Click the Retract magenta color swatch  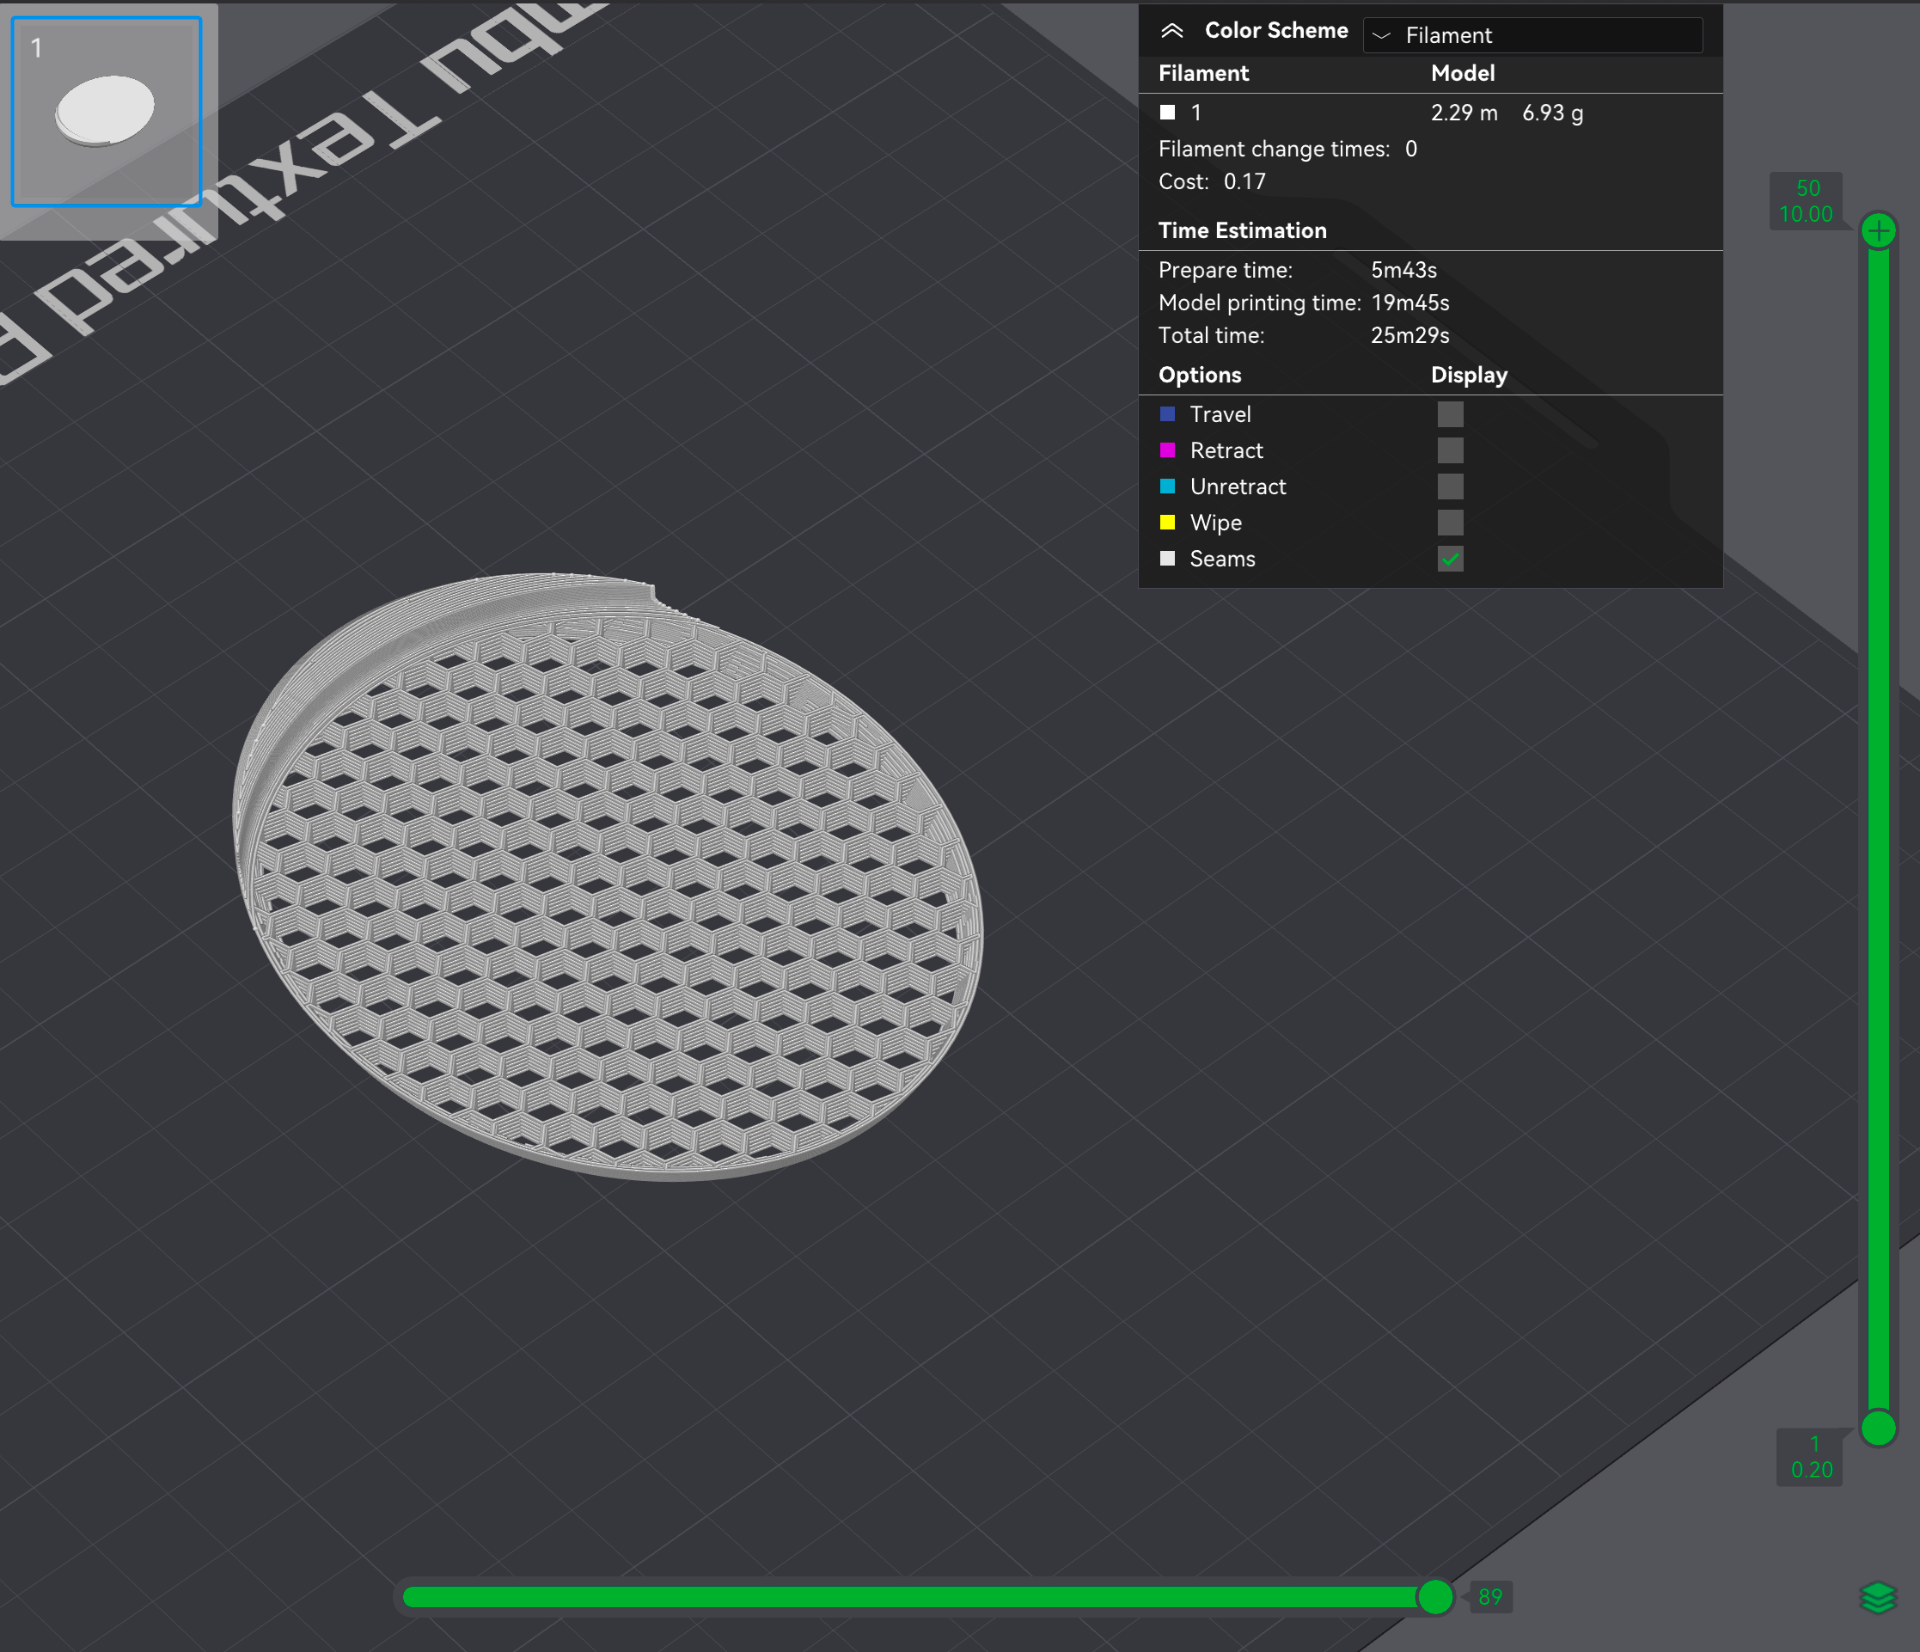coord(1167,450)
